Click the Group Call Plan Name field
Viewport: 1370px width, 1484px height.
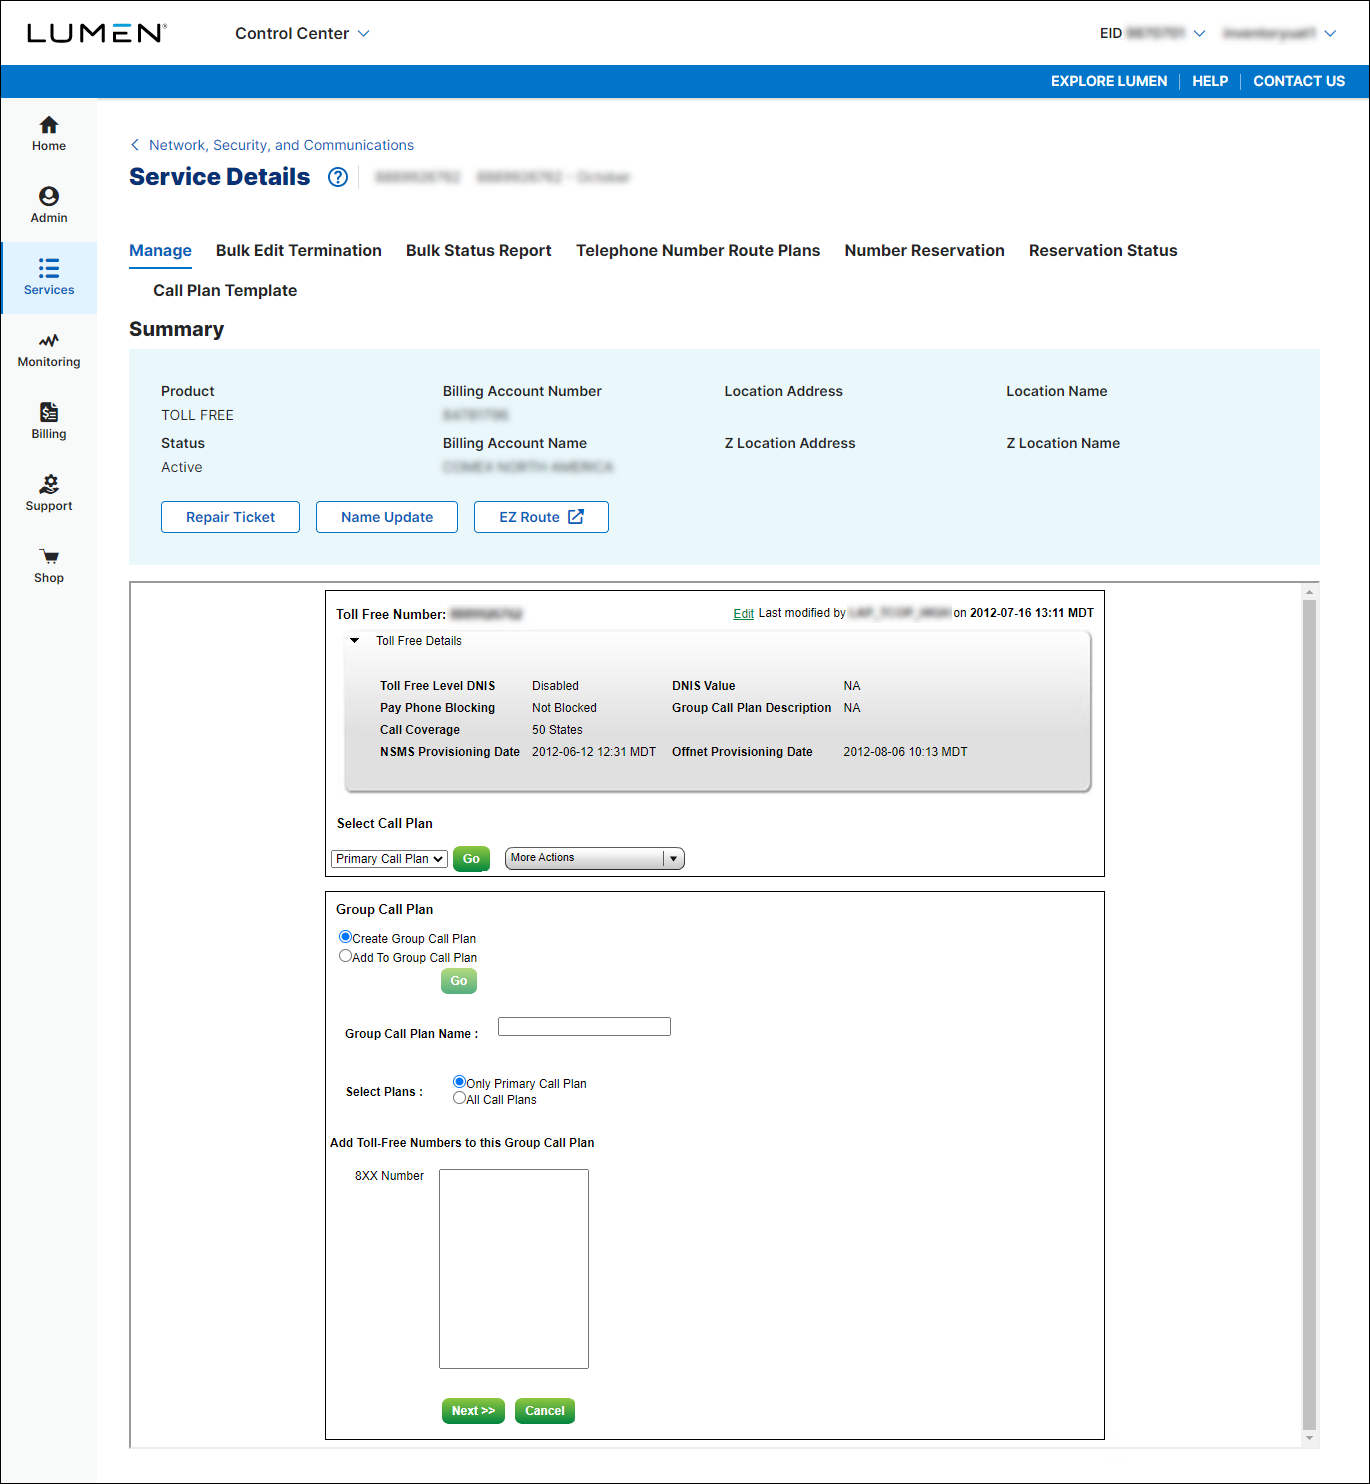coord(584,1027)
